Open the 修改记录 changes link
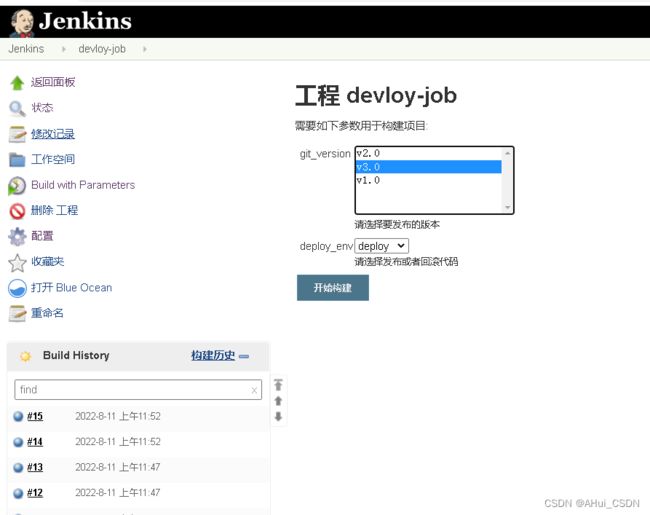 (x=53, y=134)
